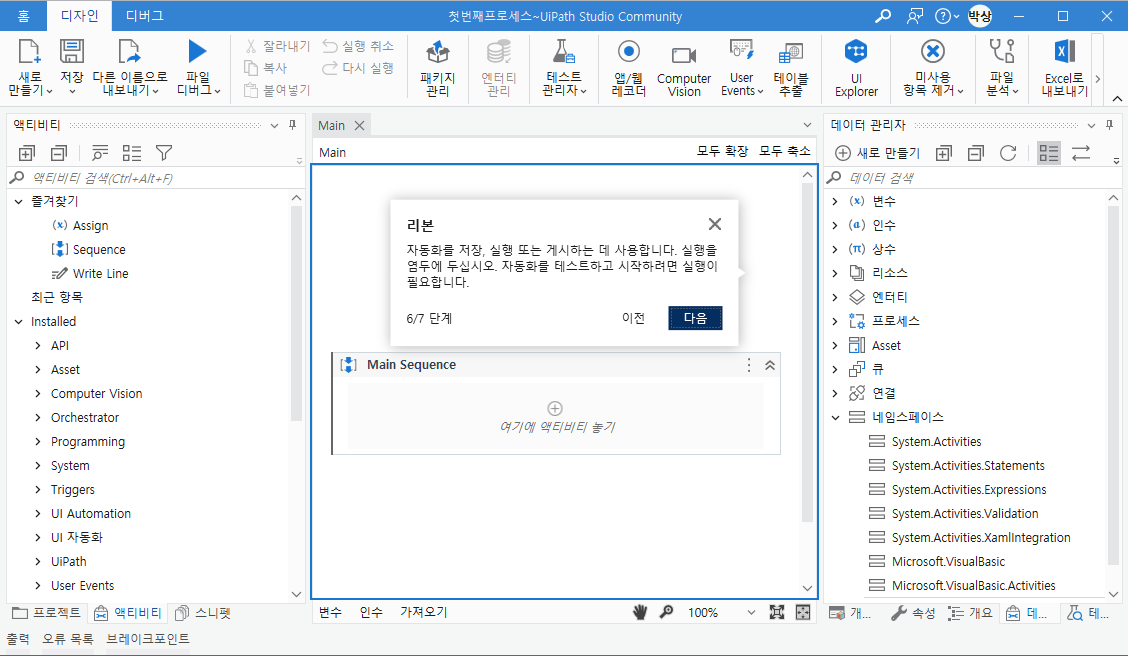
Task: Click fit to screen icon
Action: (x=776, y=612)
